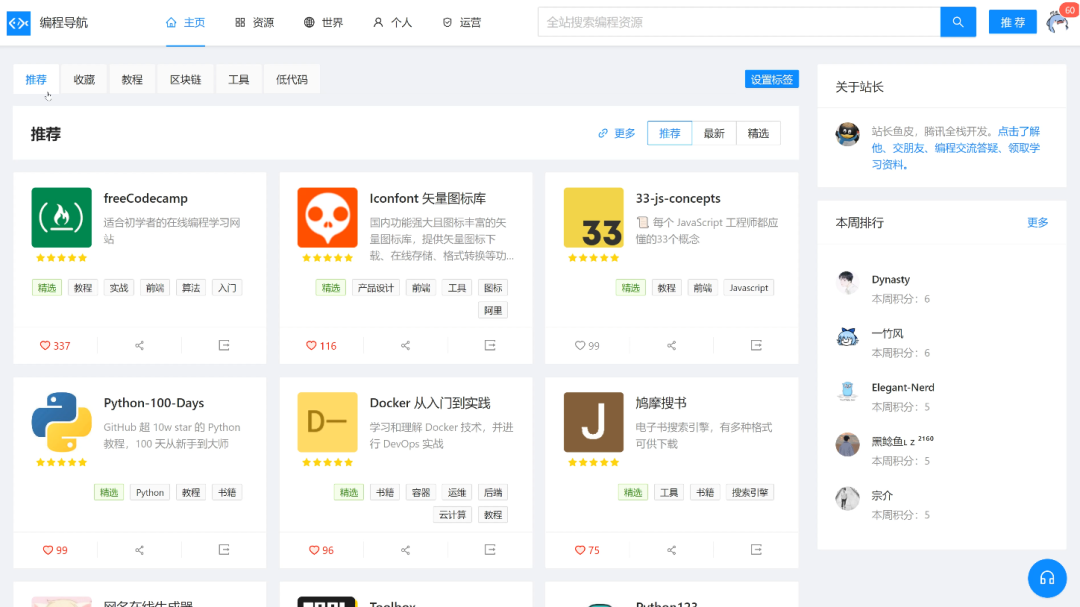Switch list sorting to 最新
Viewport: 1080px width, 607px height.
click(x=714, y=134)
